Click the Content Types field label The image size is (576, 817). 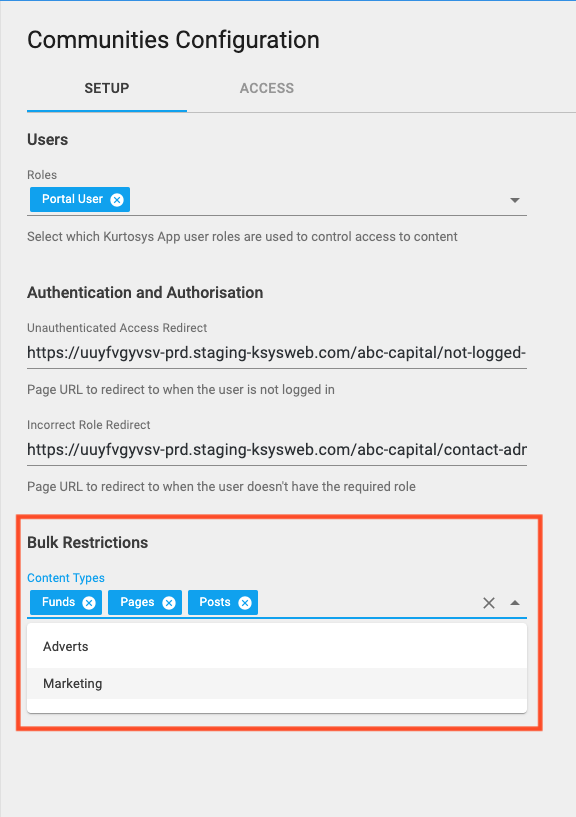[66, 578]
